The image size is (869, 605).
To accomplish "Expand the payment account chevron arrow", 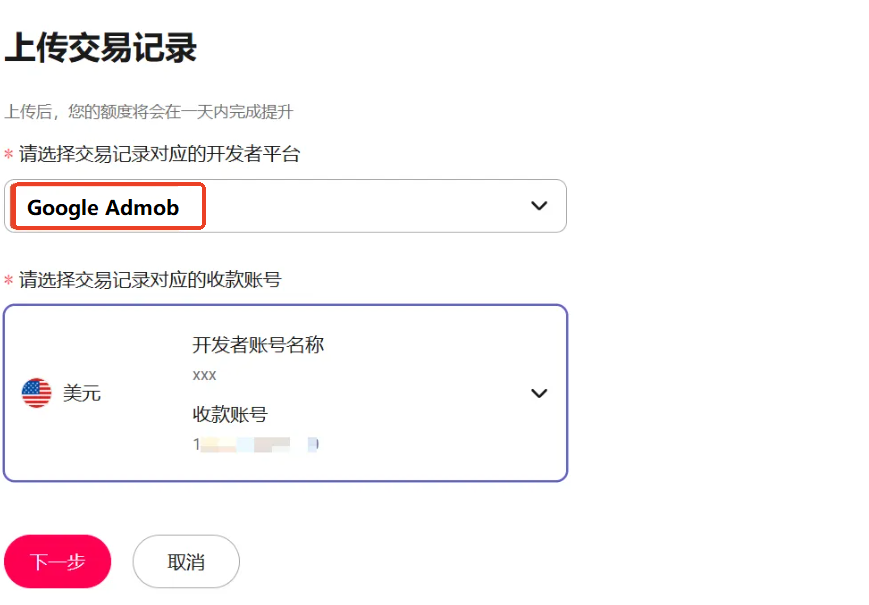I will click(539, 393).
